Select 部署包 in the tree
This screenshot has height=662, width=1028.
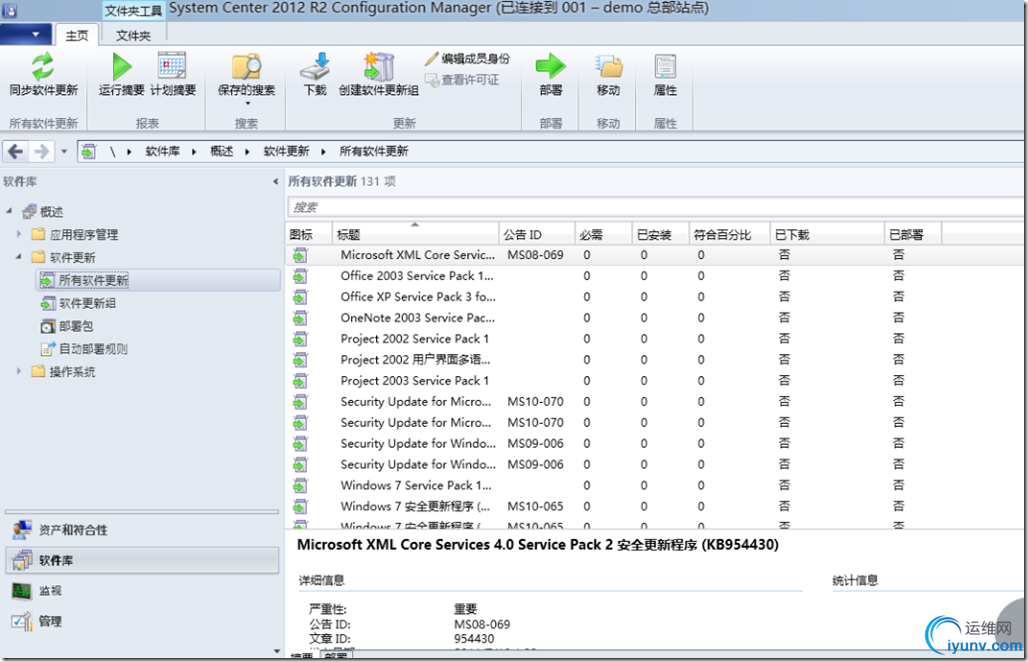pos(76,326)
